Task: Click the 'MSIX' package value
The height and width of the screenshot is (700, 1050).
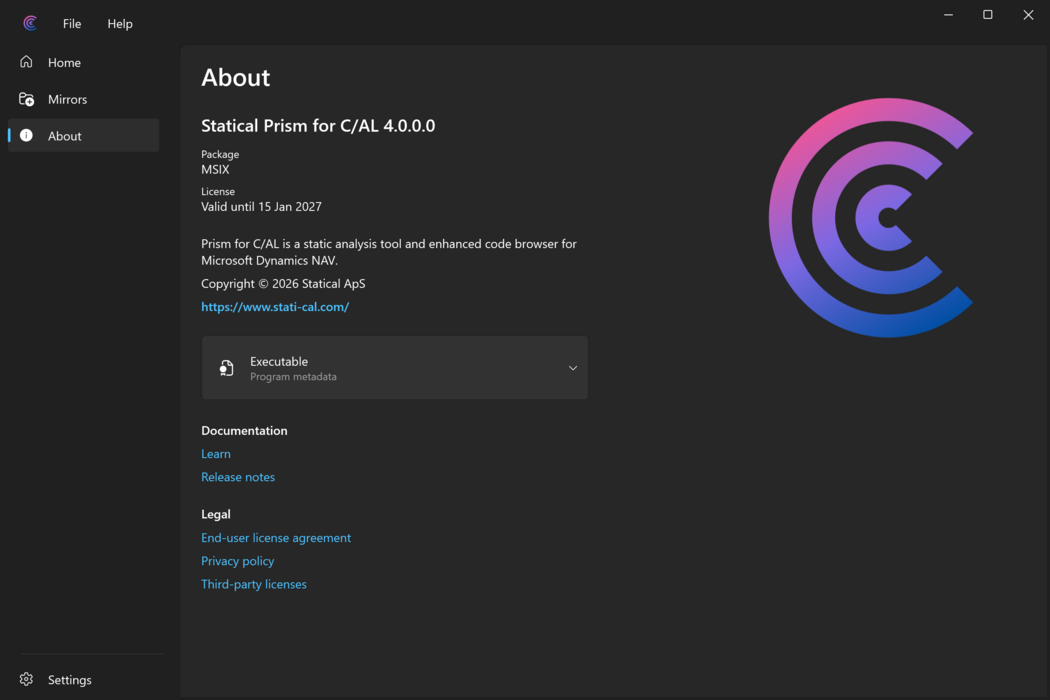Action: click(x=215, y=169)
